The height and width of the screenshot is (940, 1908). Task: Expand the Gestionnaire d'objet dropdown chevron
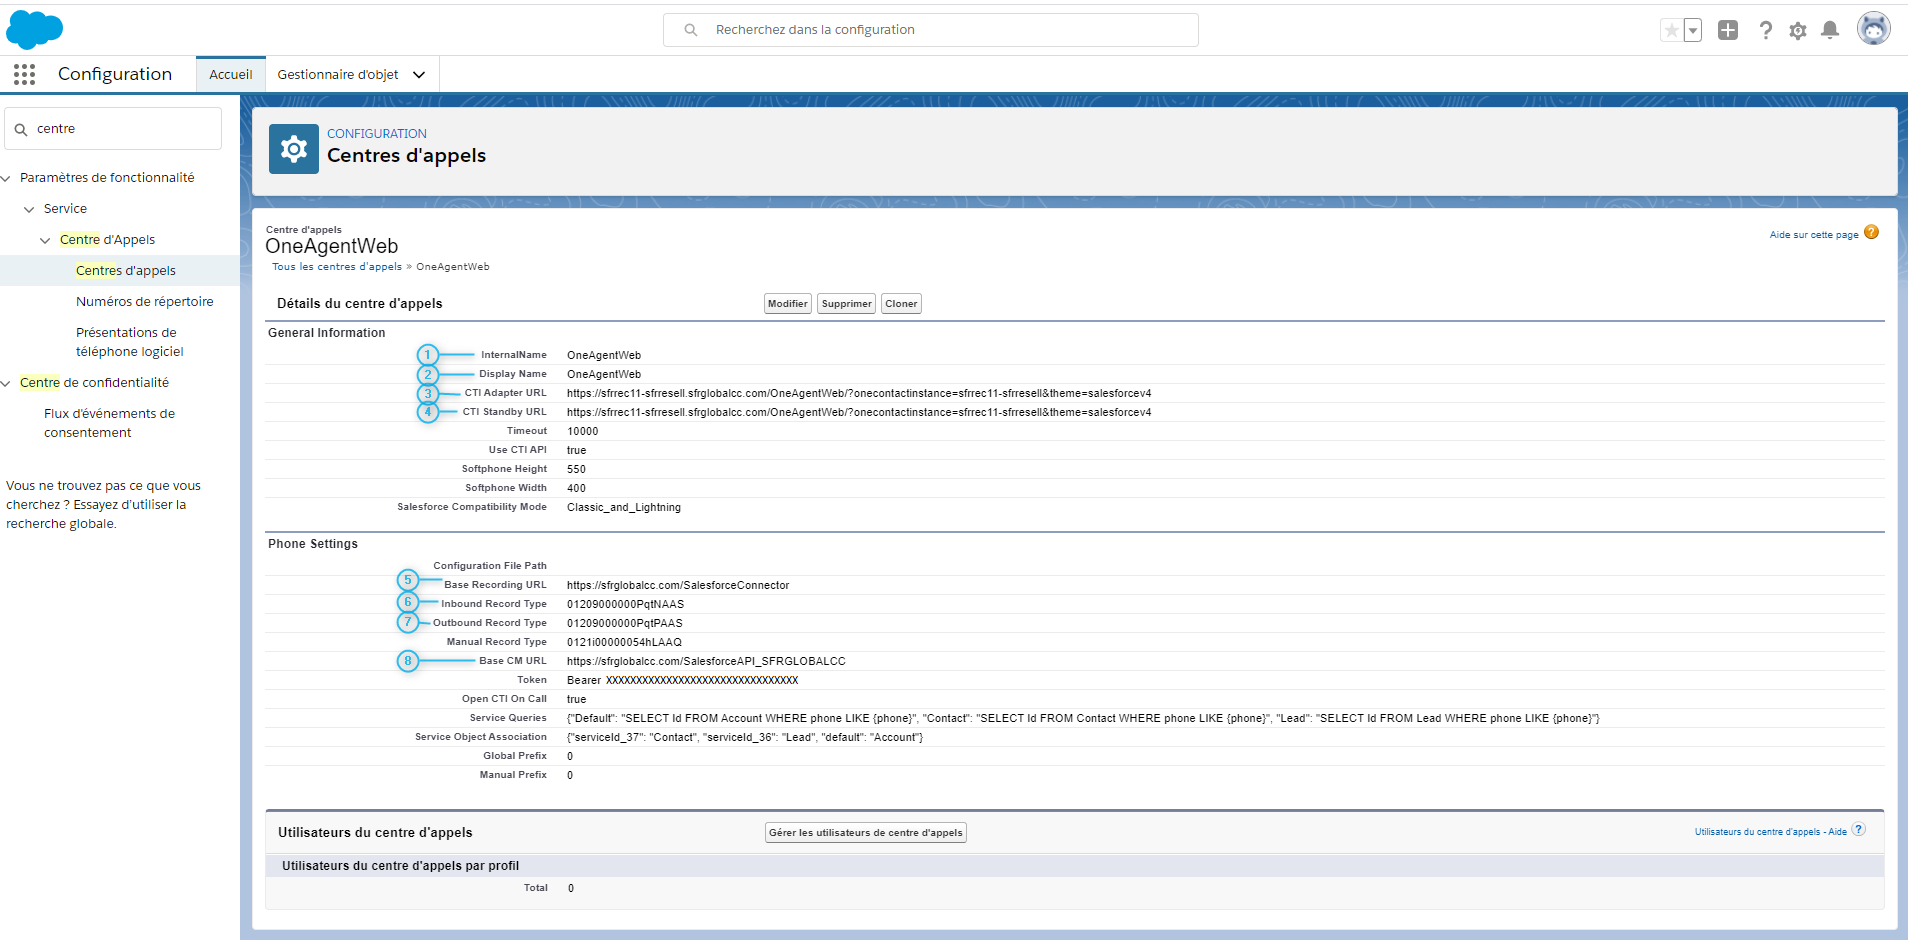419,75
